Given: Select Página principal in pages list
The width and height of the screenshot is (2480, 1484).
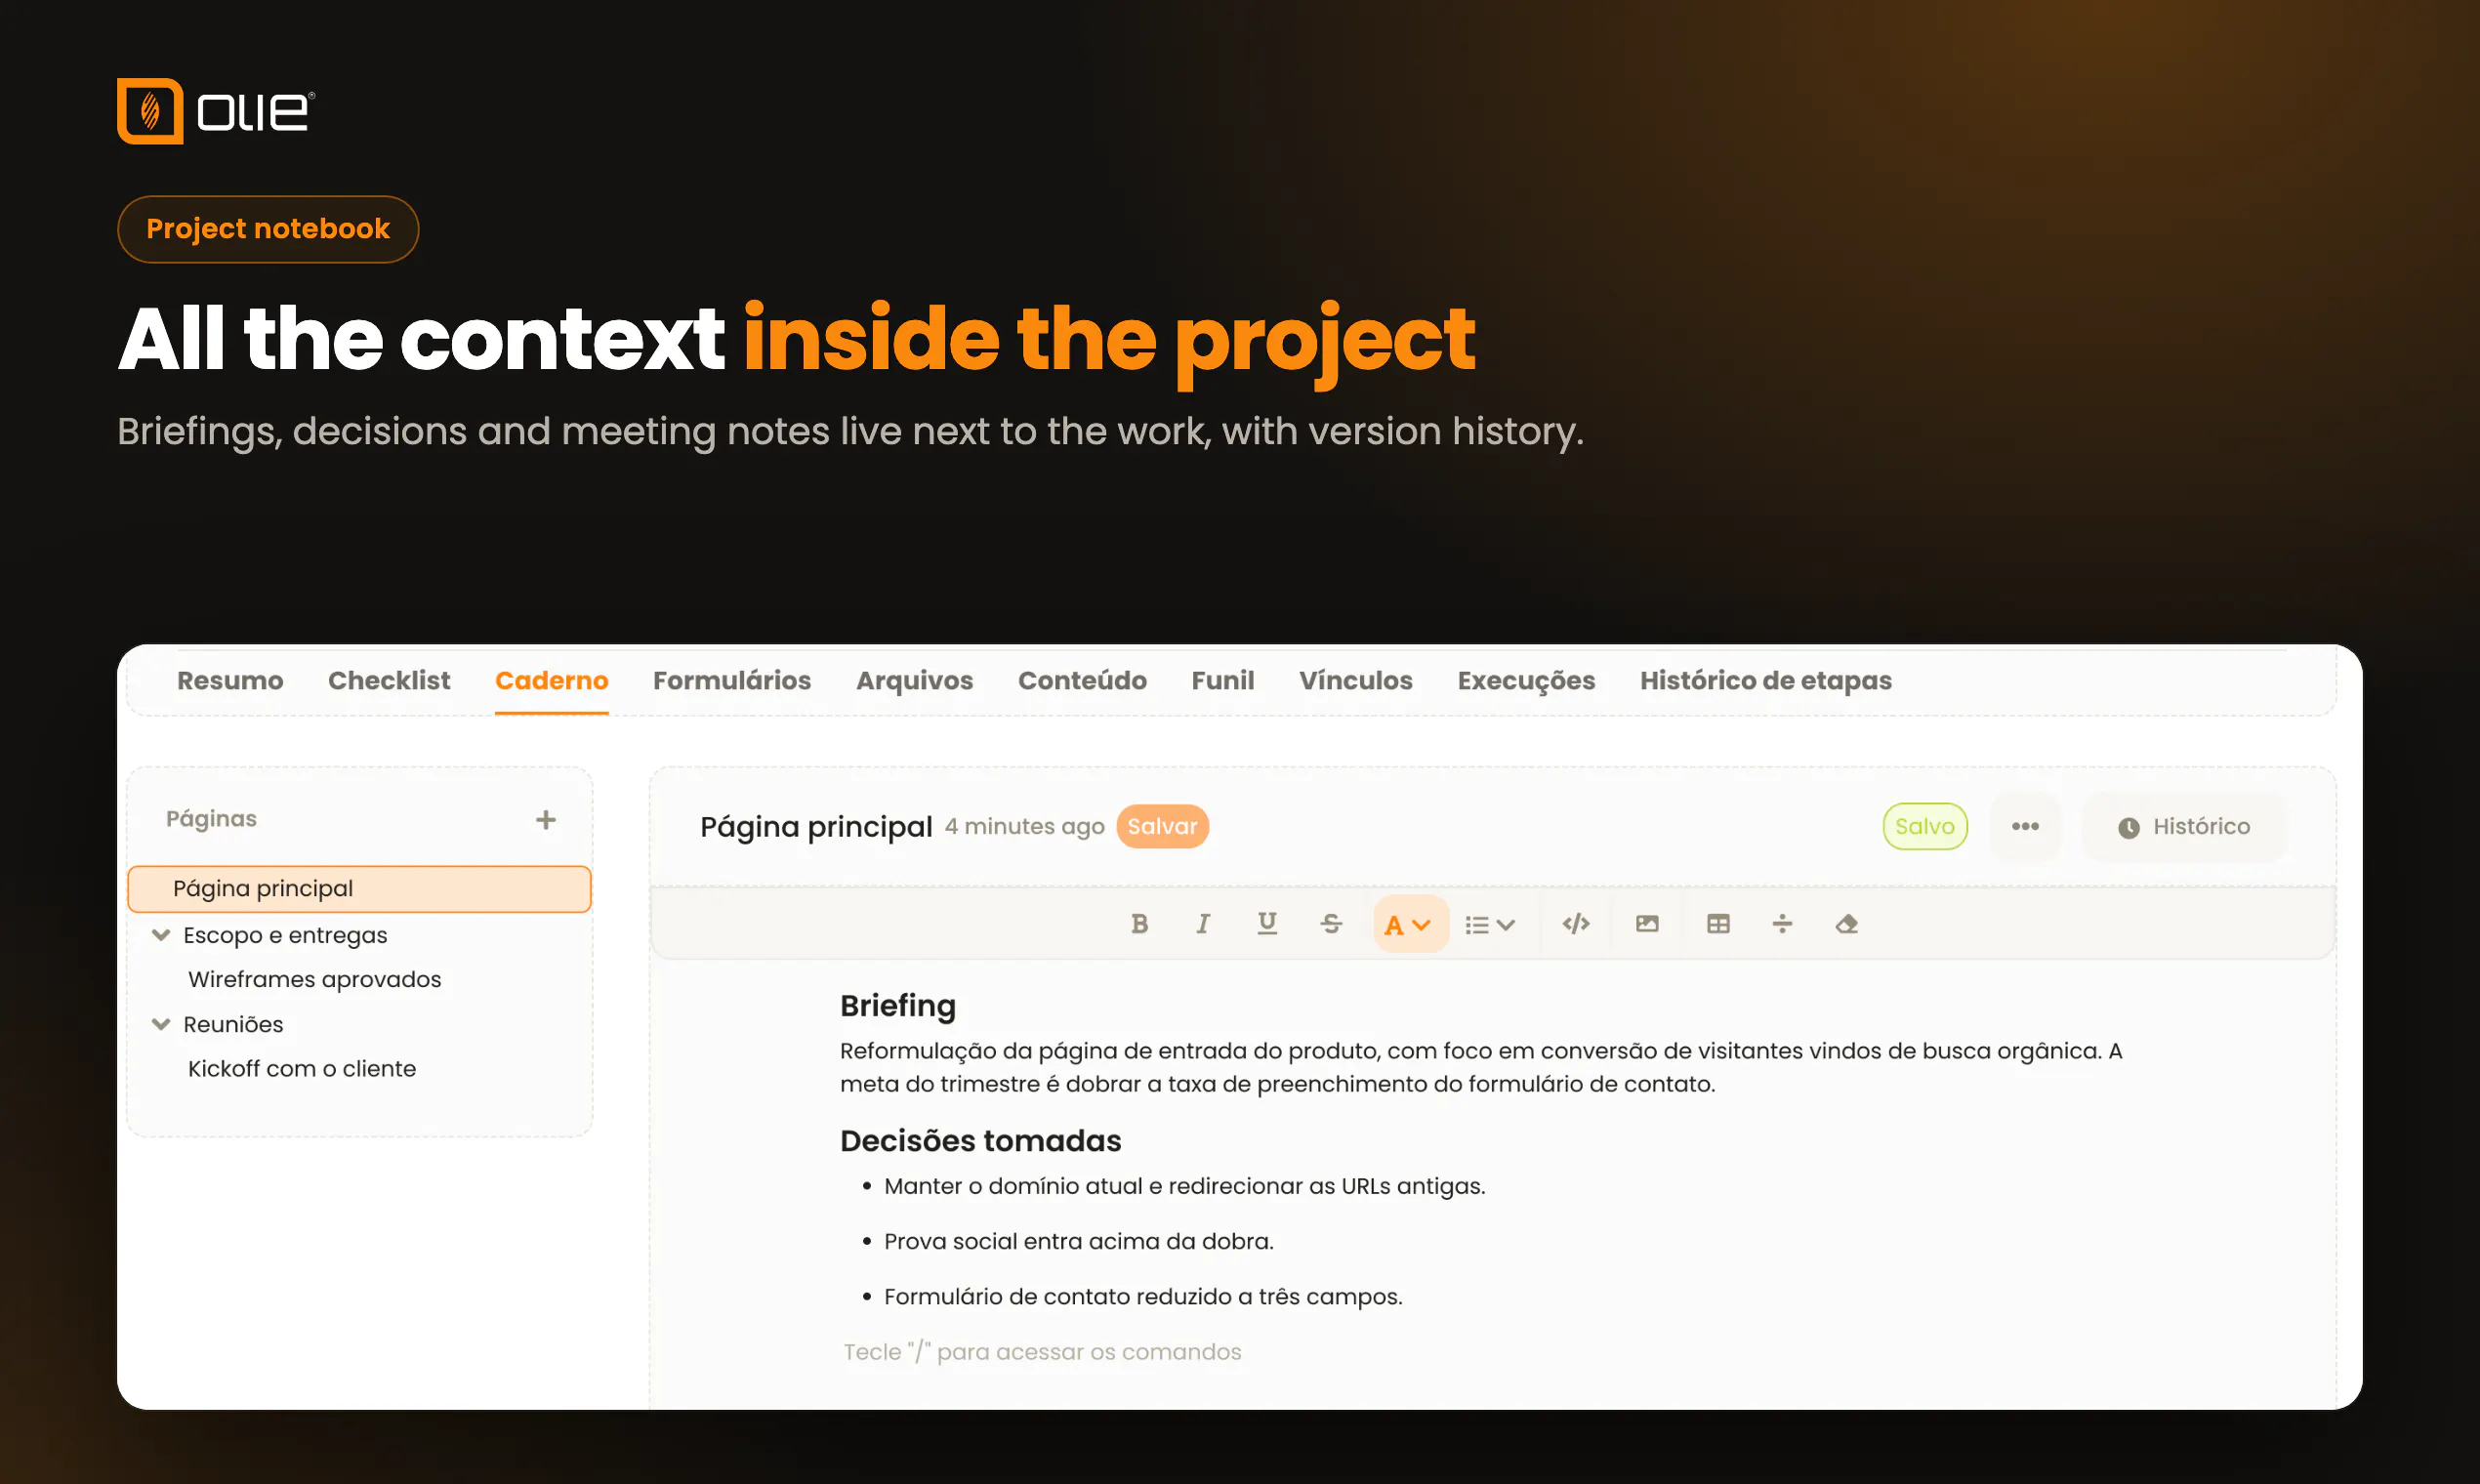Looking at the screenshot, I should tap(360, 889).
